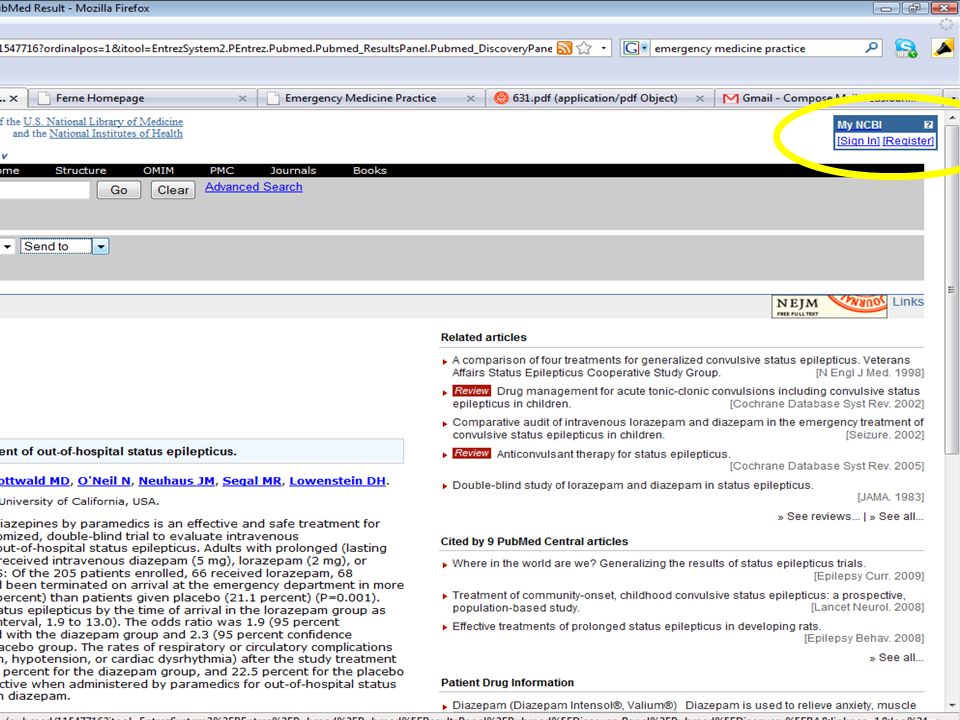
Task: Open Anticonvulsant therapy for status epilepticus article
Action: tap(613, 454)
